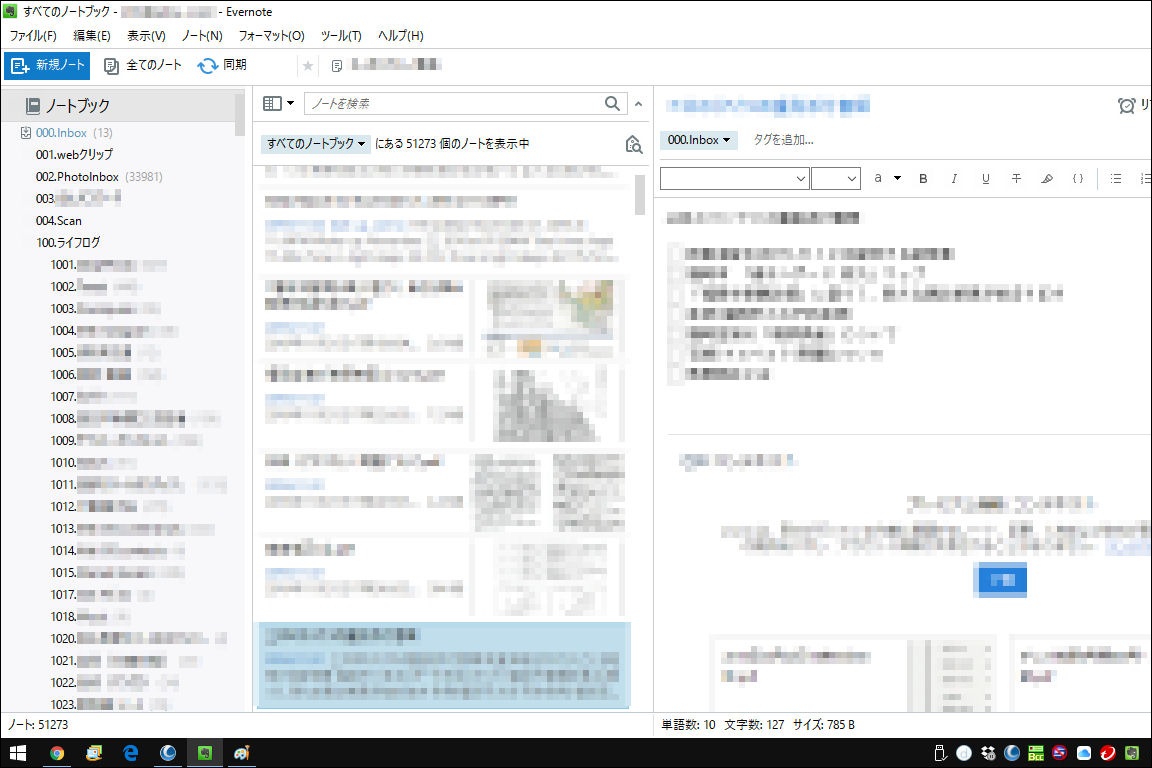Screen dimensions: 1152x768
Task: Click the ノートを検索 search field
Action: pyautogui.click(x=453, y=104)
